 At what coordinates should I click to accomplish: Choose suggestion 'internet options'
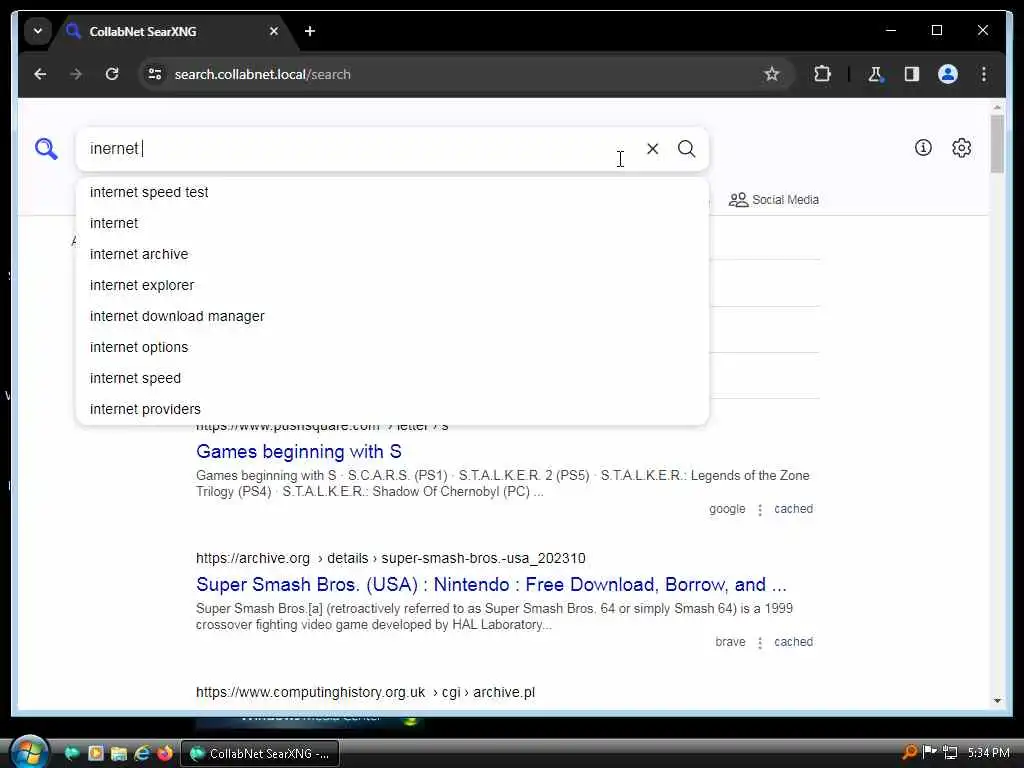click(x=392, y=347)
